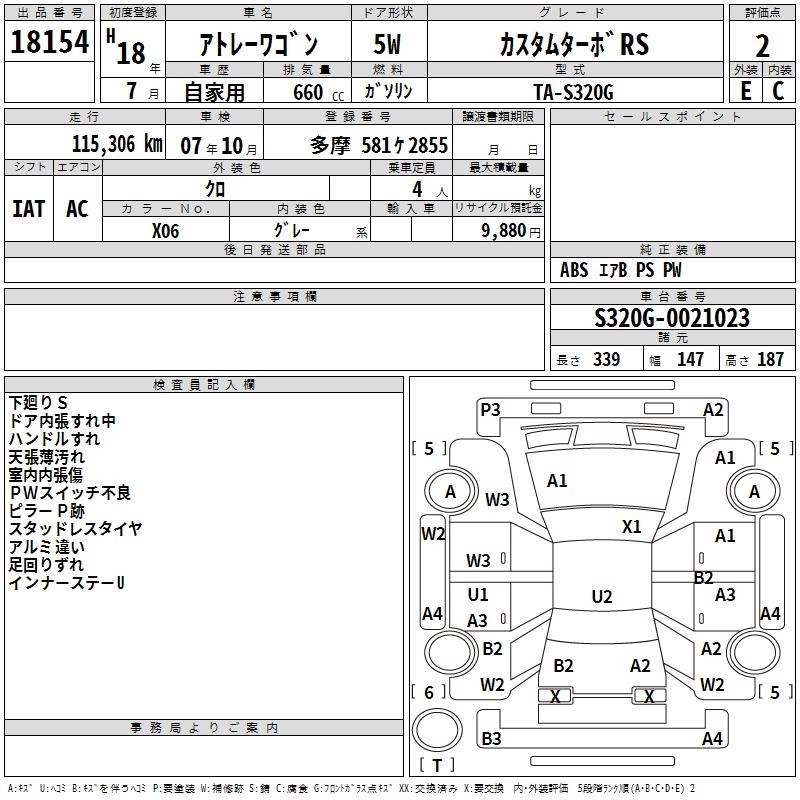Screen dimensions: 800x800
Task: Click inspector note ピラーP跡
Action: pos(47,511)
